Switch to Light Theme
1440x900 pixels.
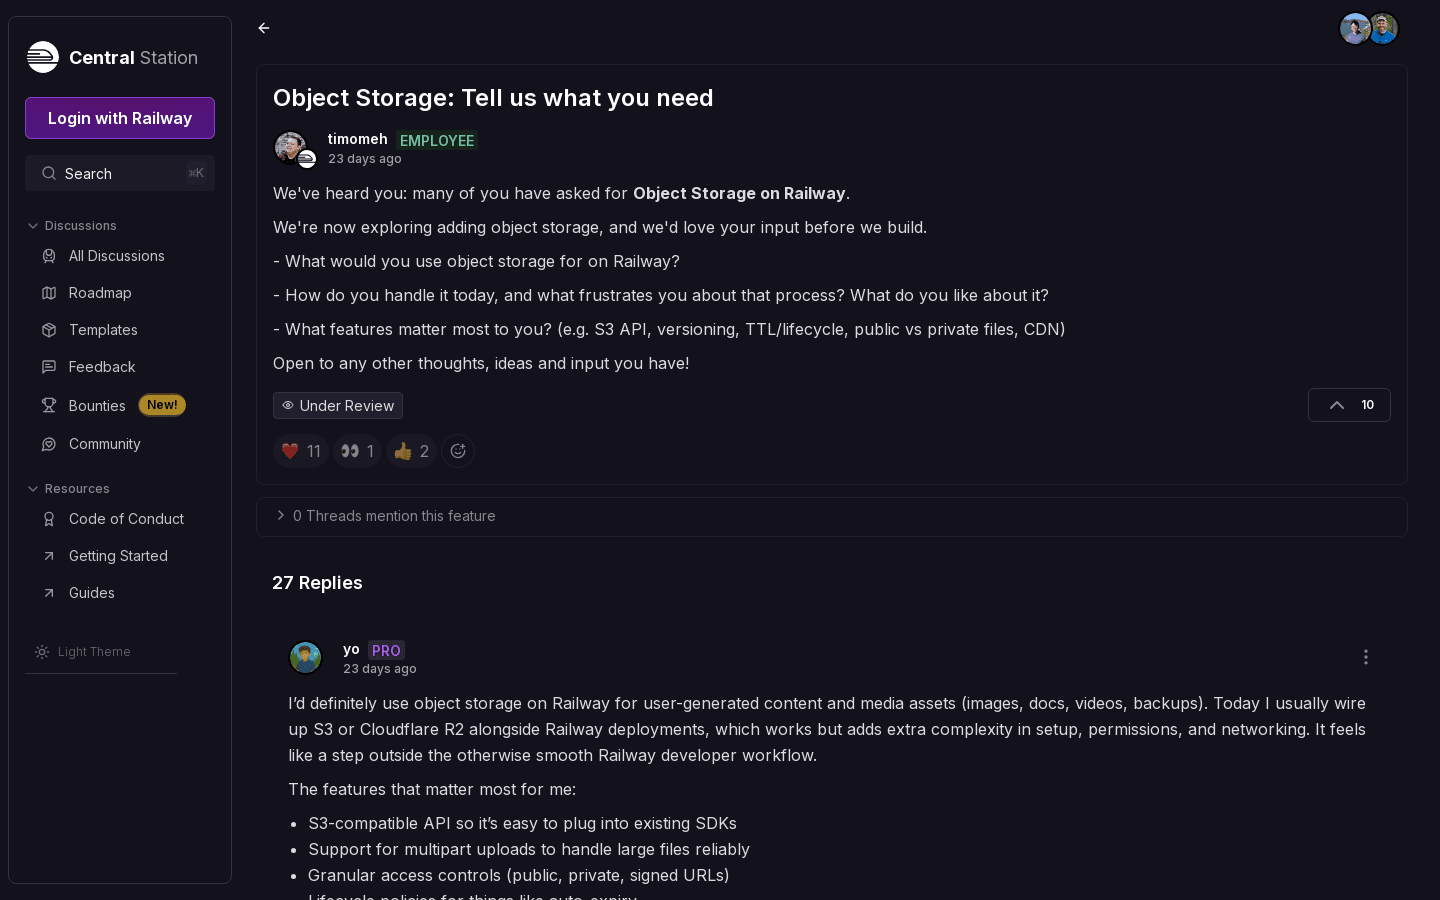coord(93,652)
